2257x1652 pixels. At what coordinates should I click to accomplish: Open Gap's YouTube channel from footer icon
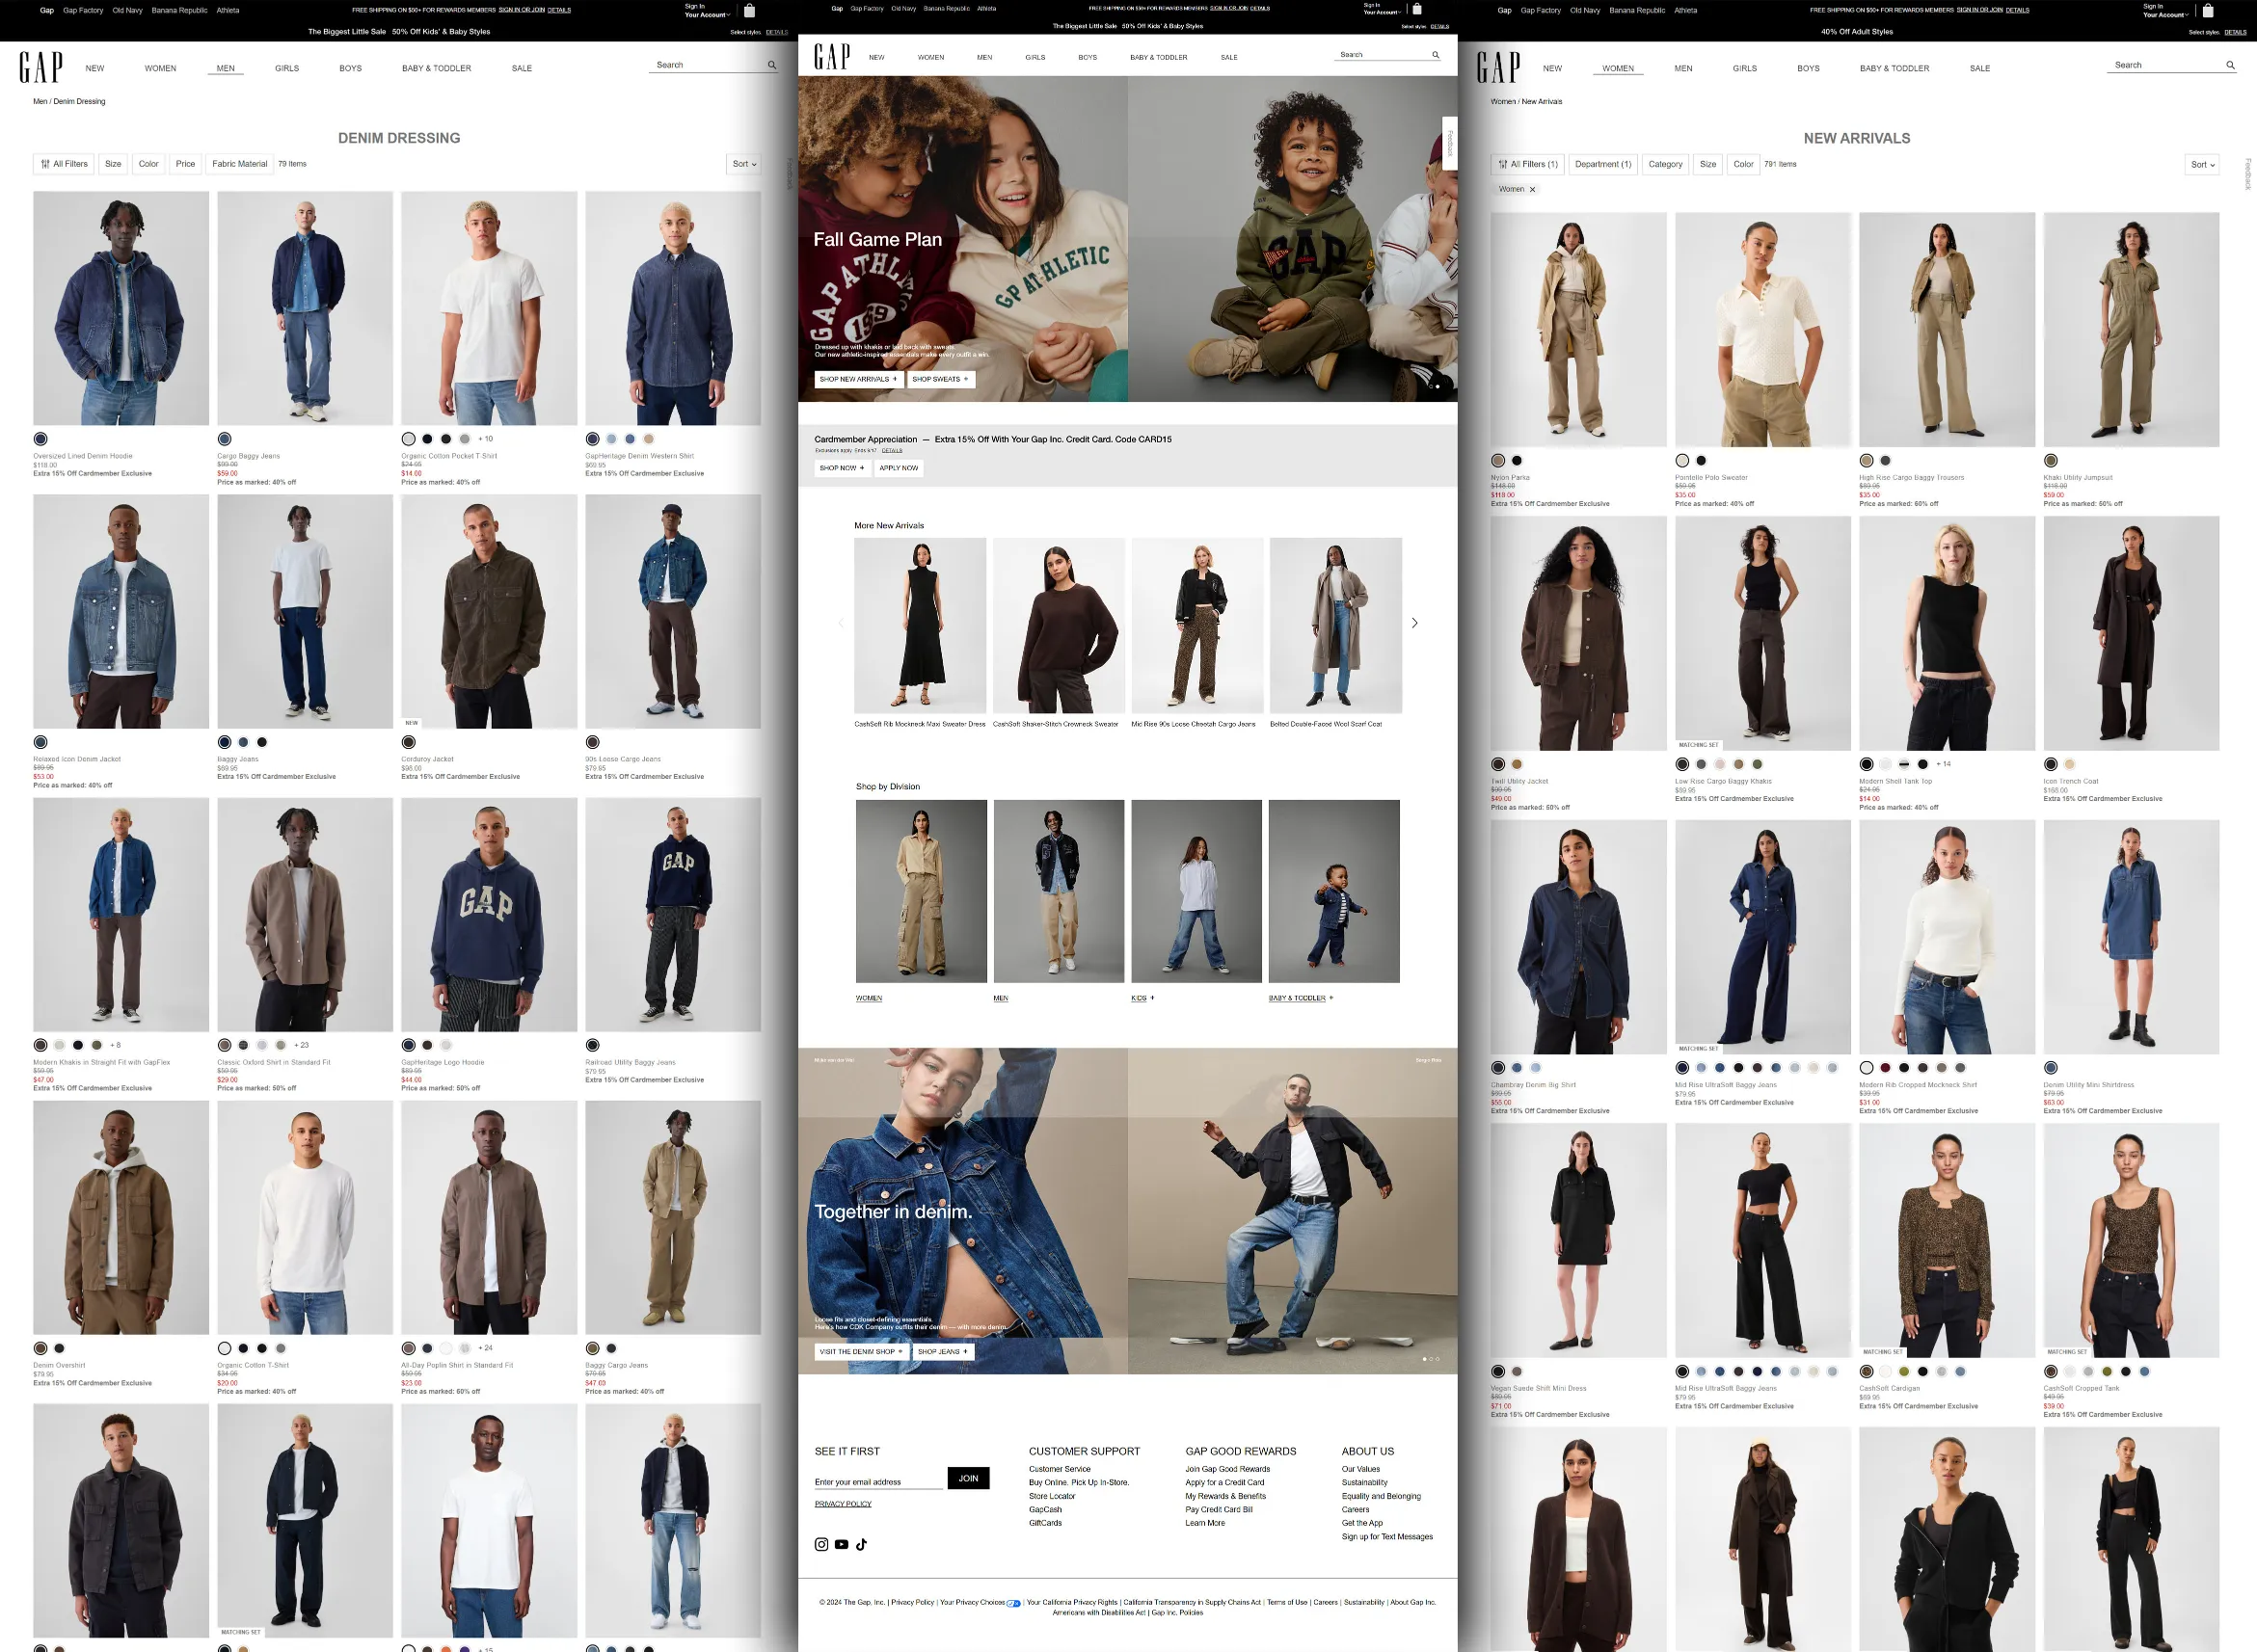point(841,1544)
